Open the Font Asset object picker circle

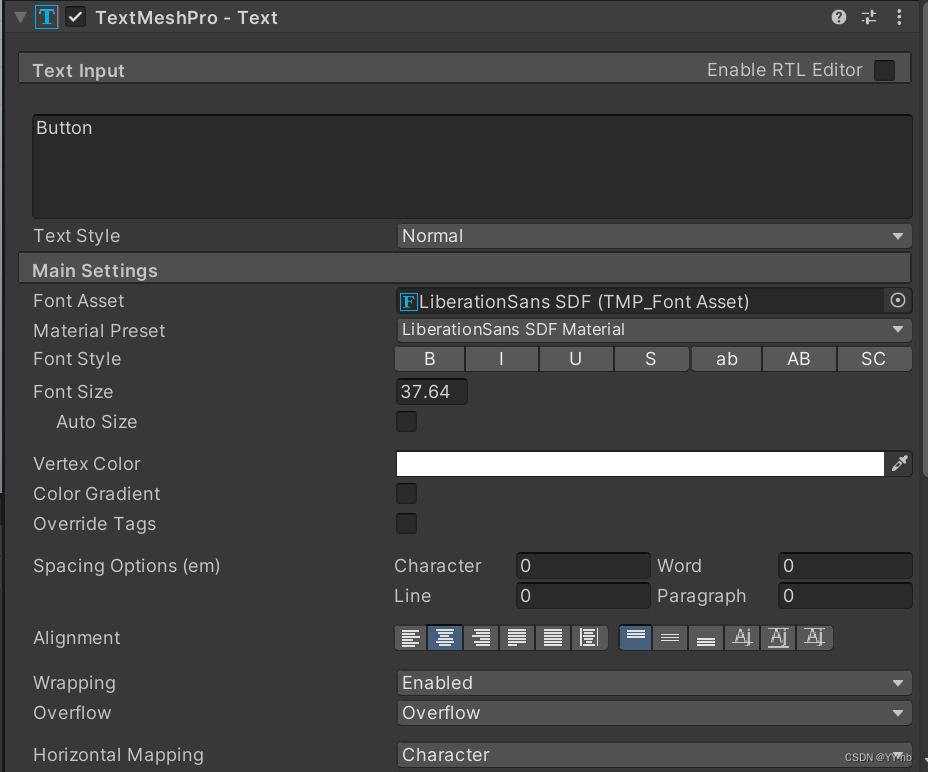(897, 300)
